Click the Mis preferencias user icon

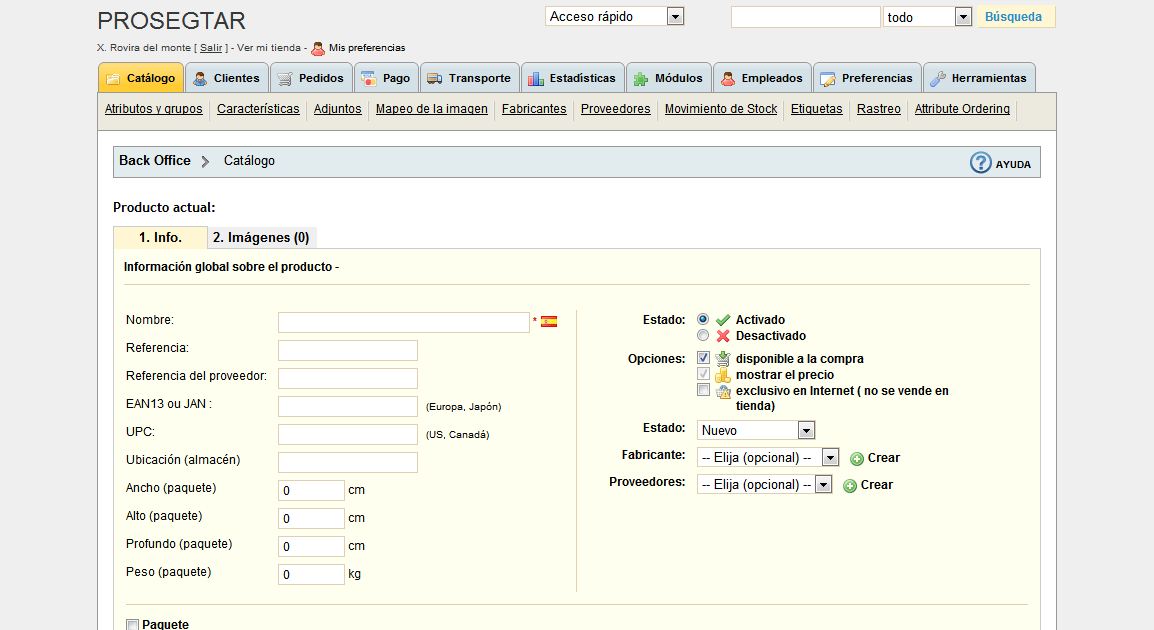(318, 49)
